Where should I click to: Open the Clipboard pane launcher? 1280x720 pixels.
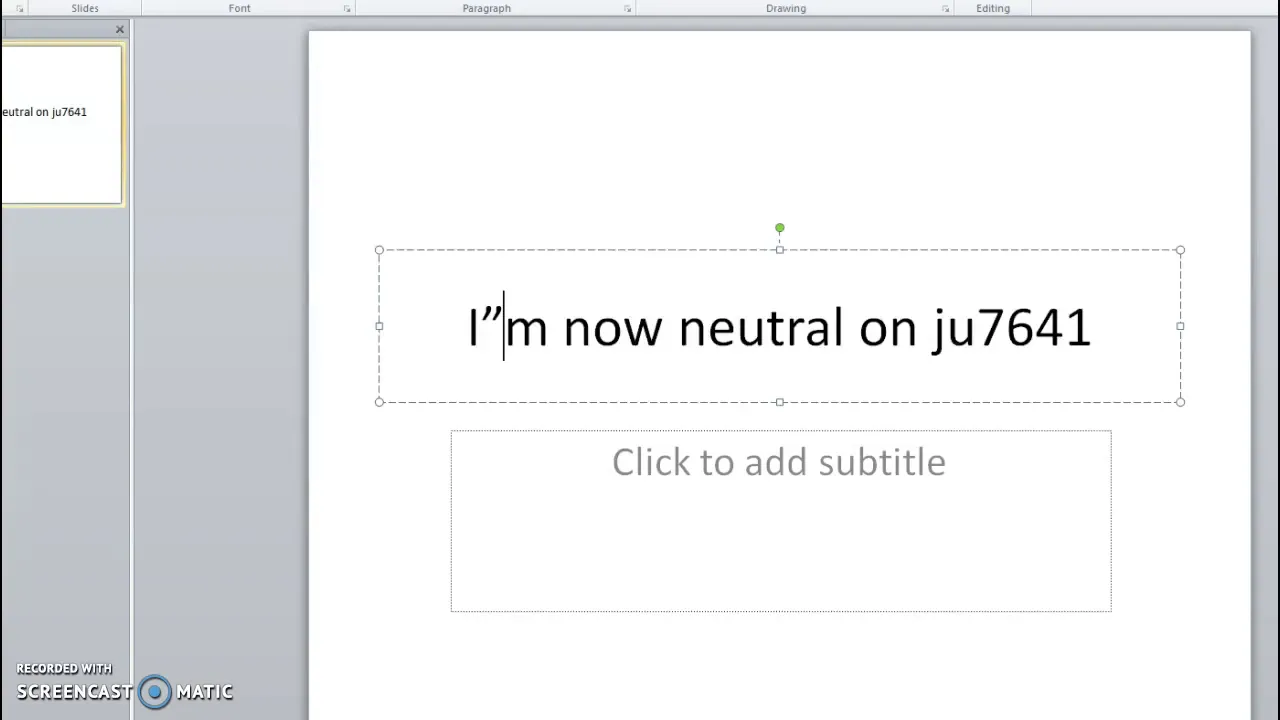pyautogui.click(x=19, y=9)
